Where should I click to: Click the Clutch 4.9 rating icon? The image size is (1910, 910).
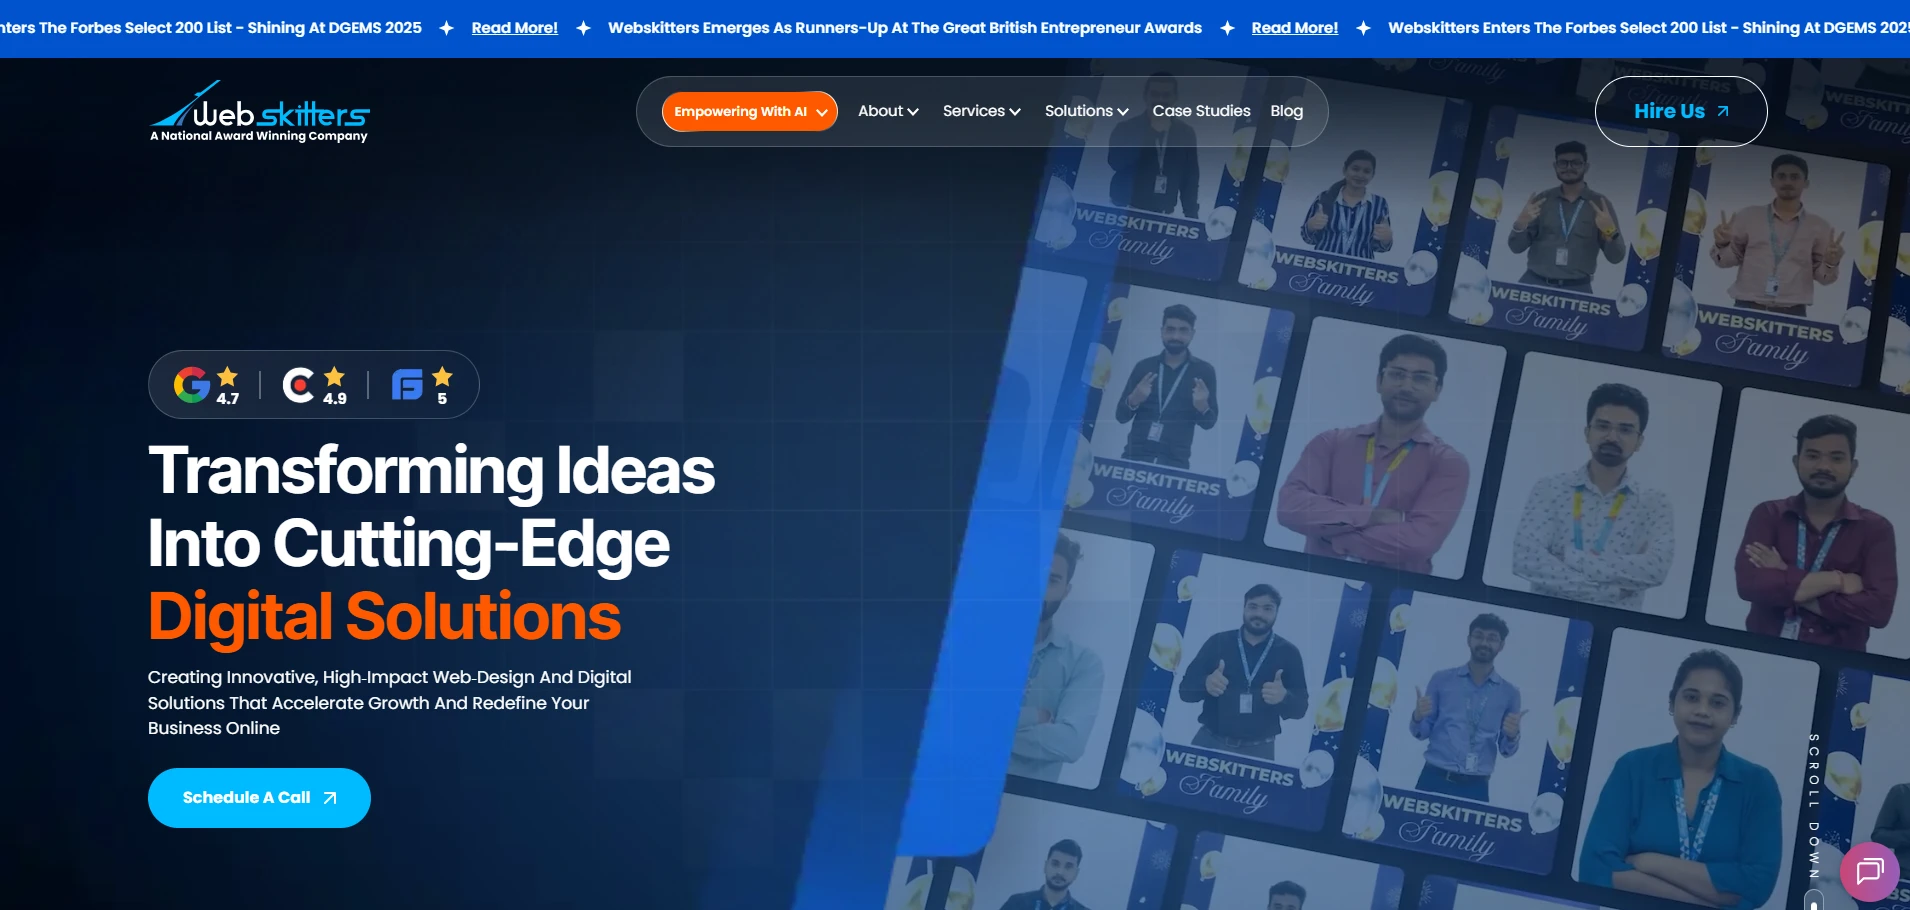click(298, 385)
